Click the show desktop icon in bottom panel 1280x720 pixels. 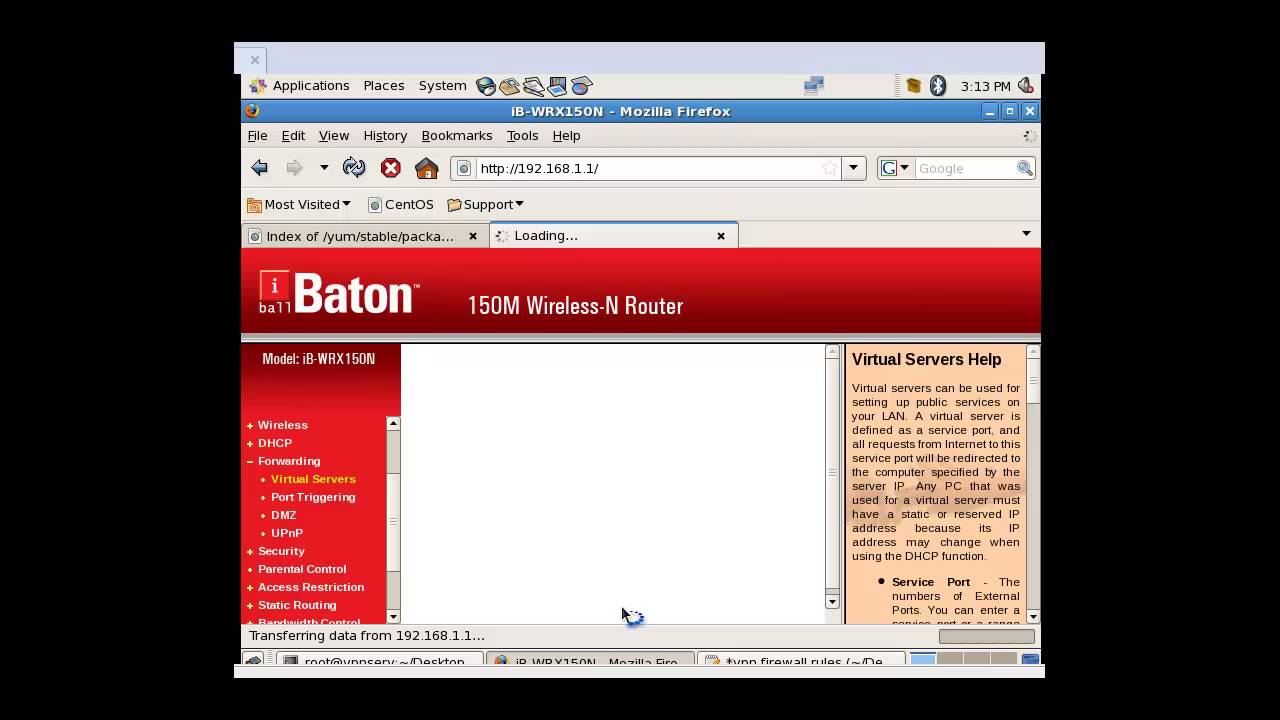click(x=253, y=660)
